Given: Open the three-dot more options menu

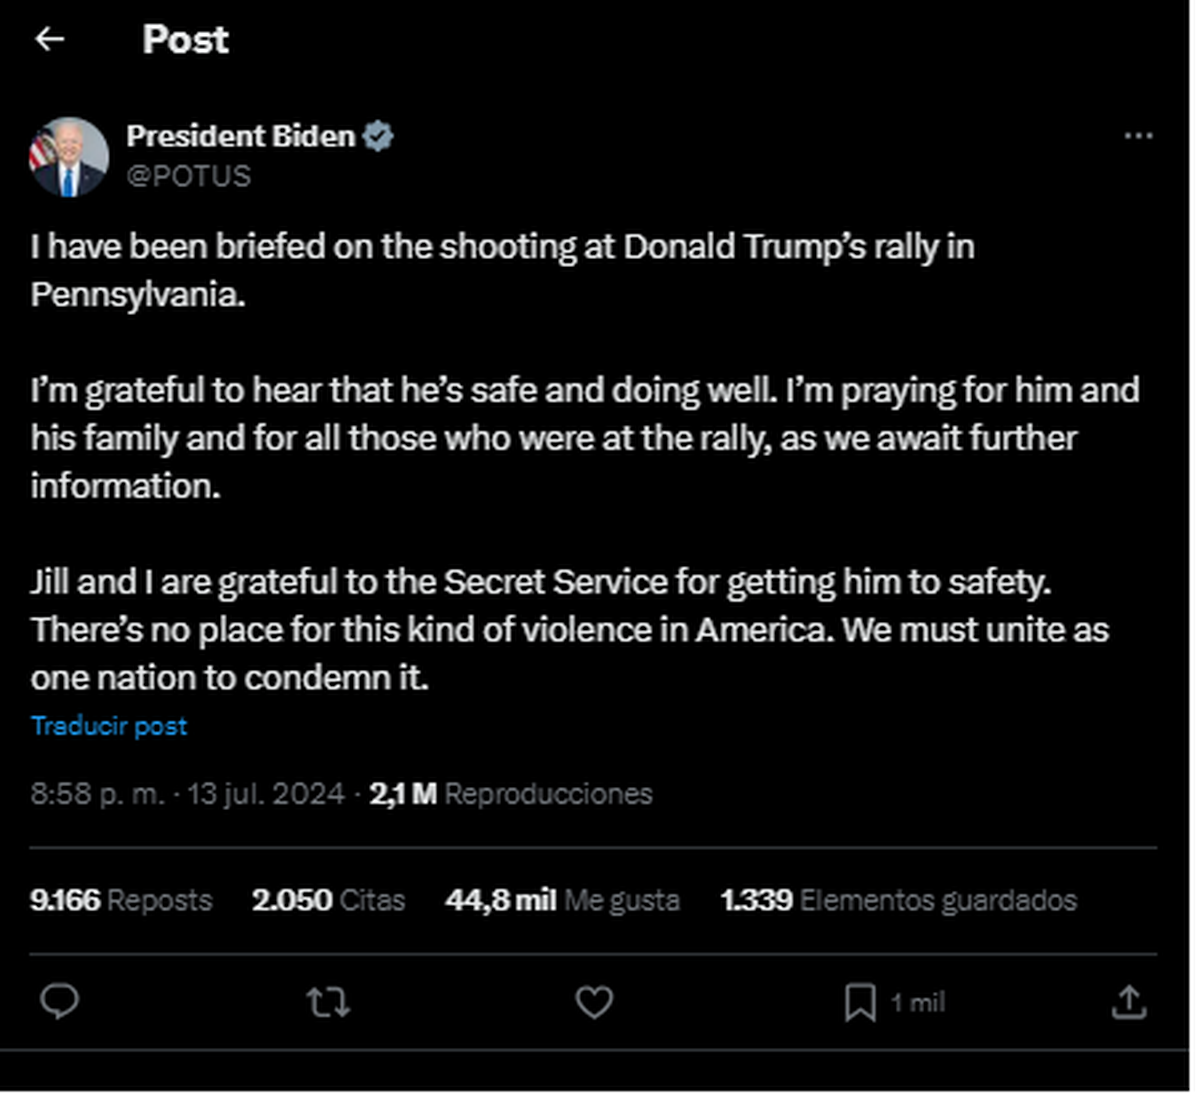Looking at the screenshot, I should click(1138, 136).
